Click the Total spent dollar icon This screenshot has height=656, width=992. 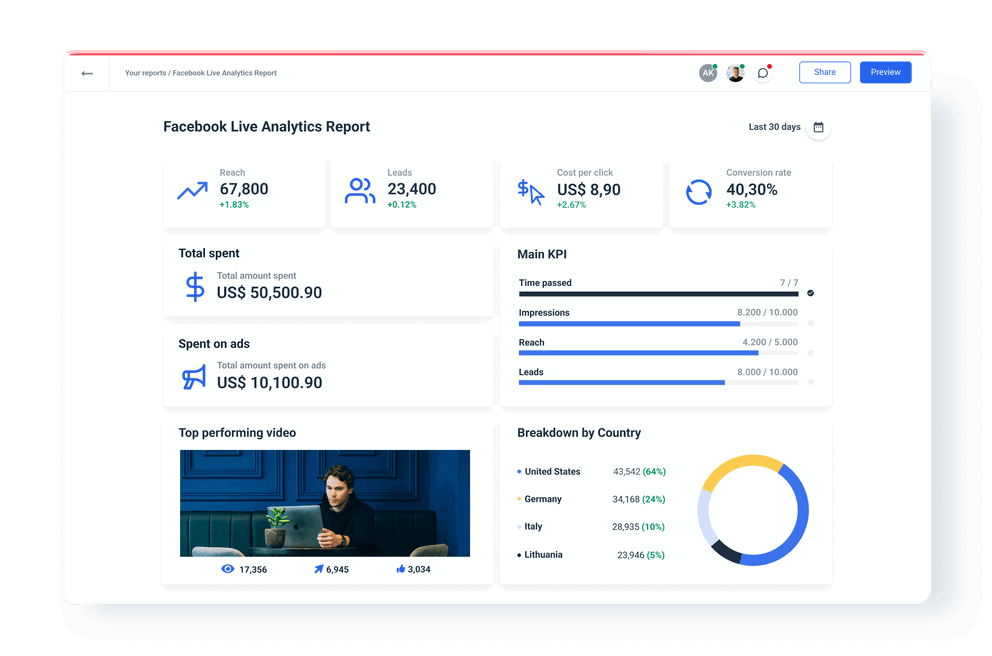pyautogui.click(x=195, y=287)
